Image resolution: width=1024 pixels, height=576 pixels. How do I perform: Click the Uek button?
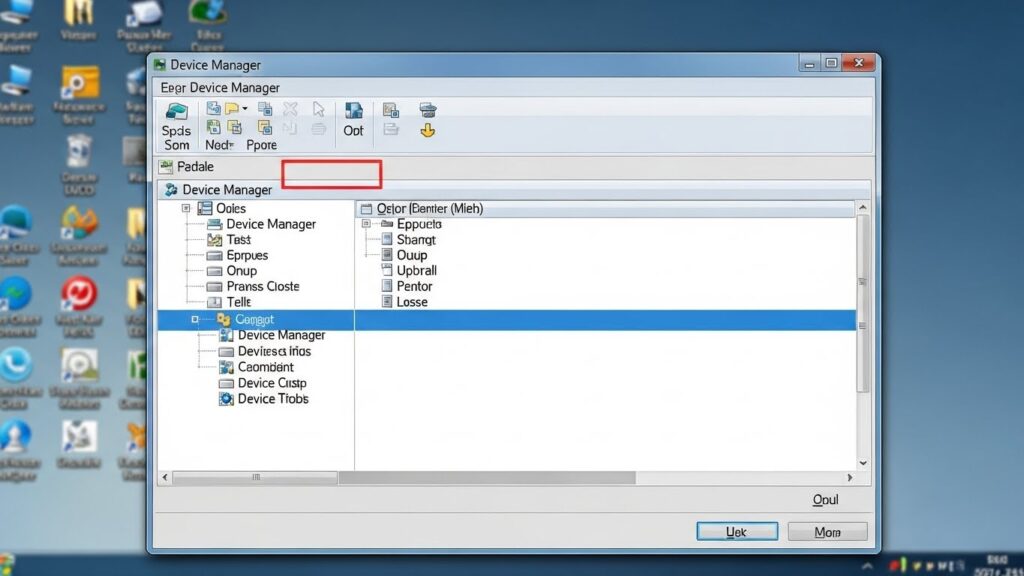737,532
